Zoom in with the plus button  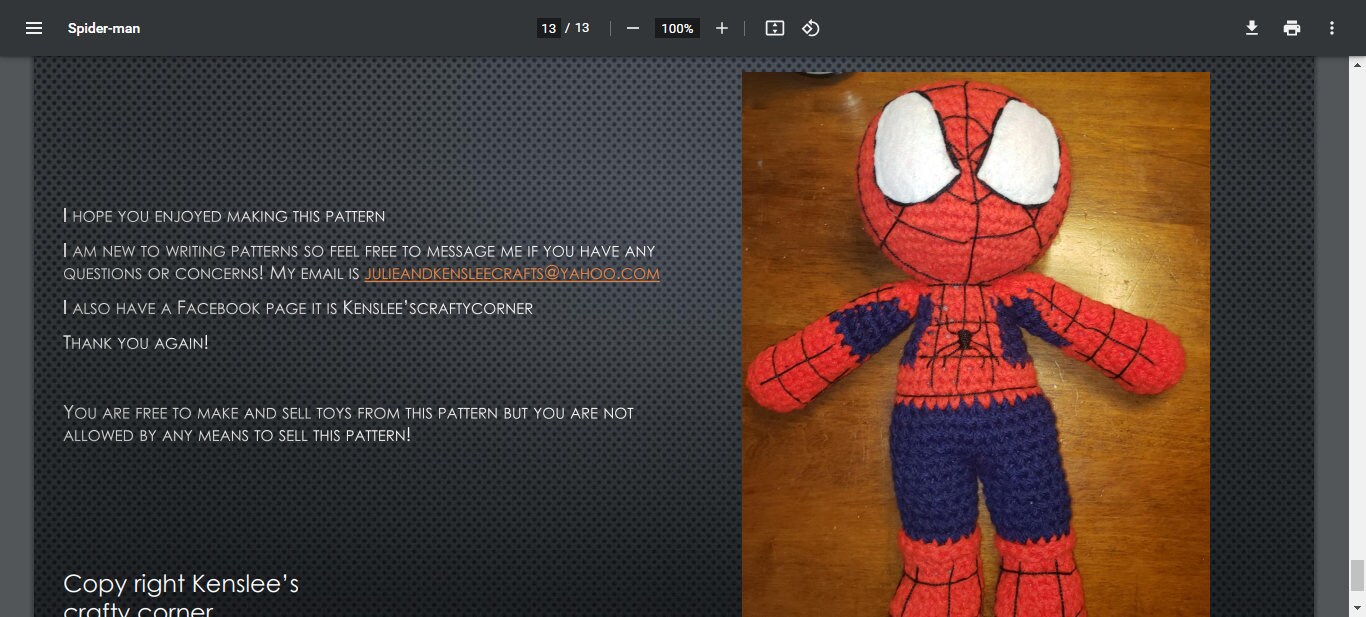pyautogui.click(x=722, y=28)
